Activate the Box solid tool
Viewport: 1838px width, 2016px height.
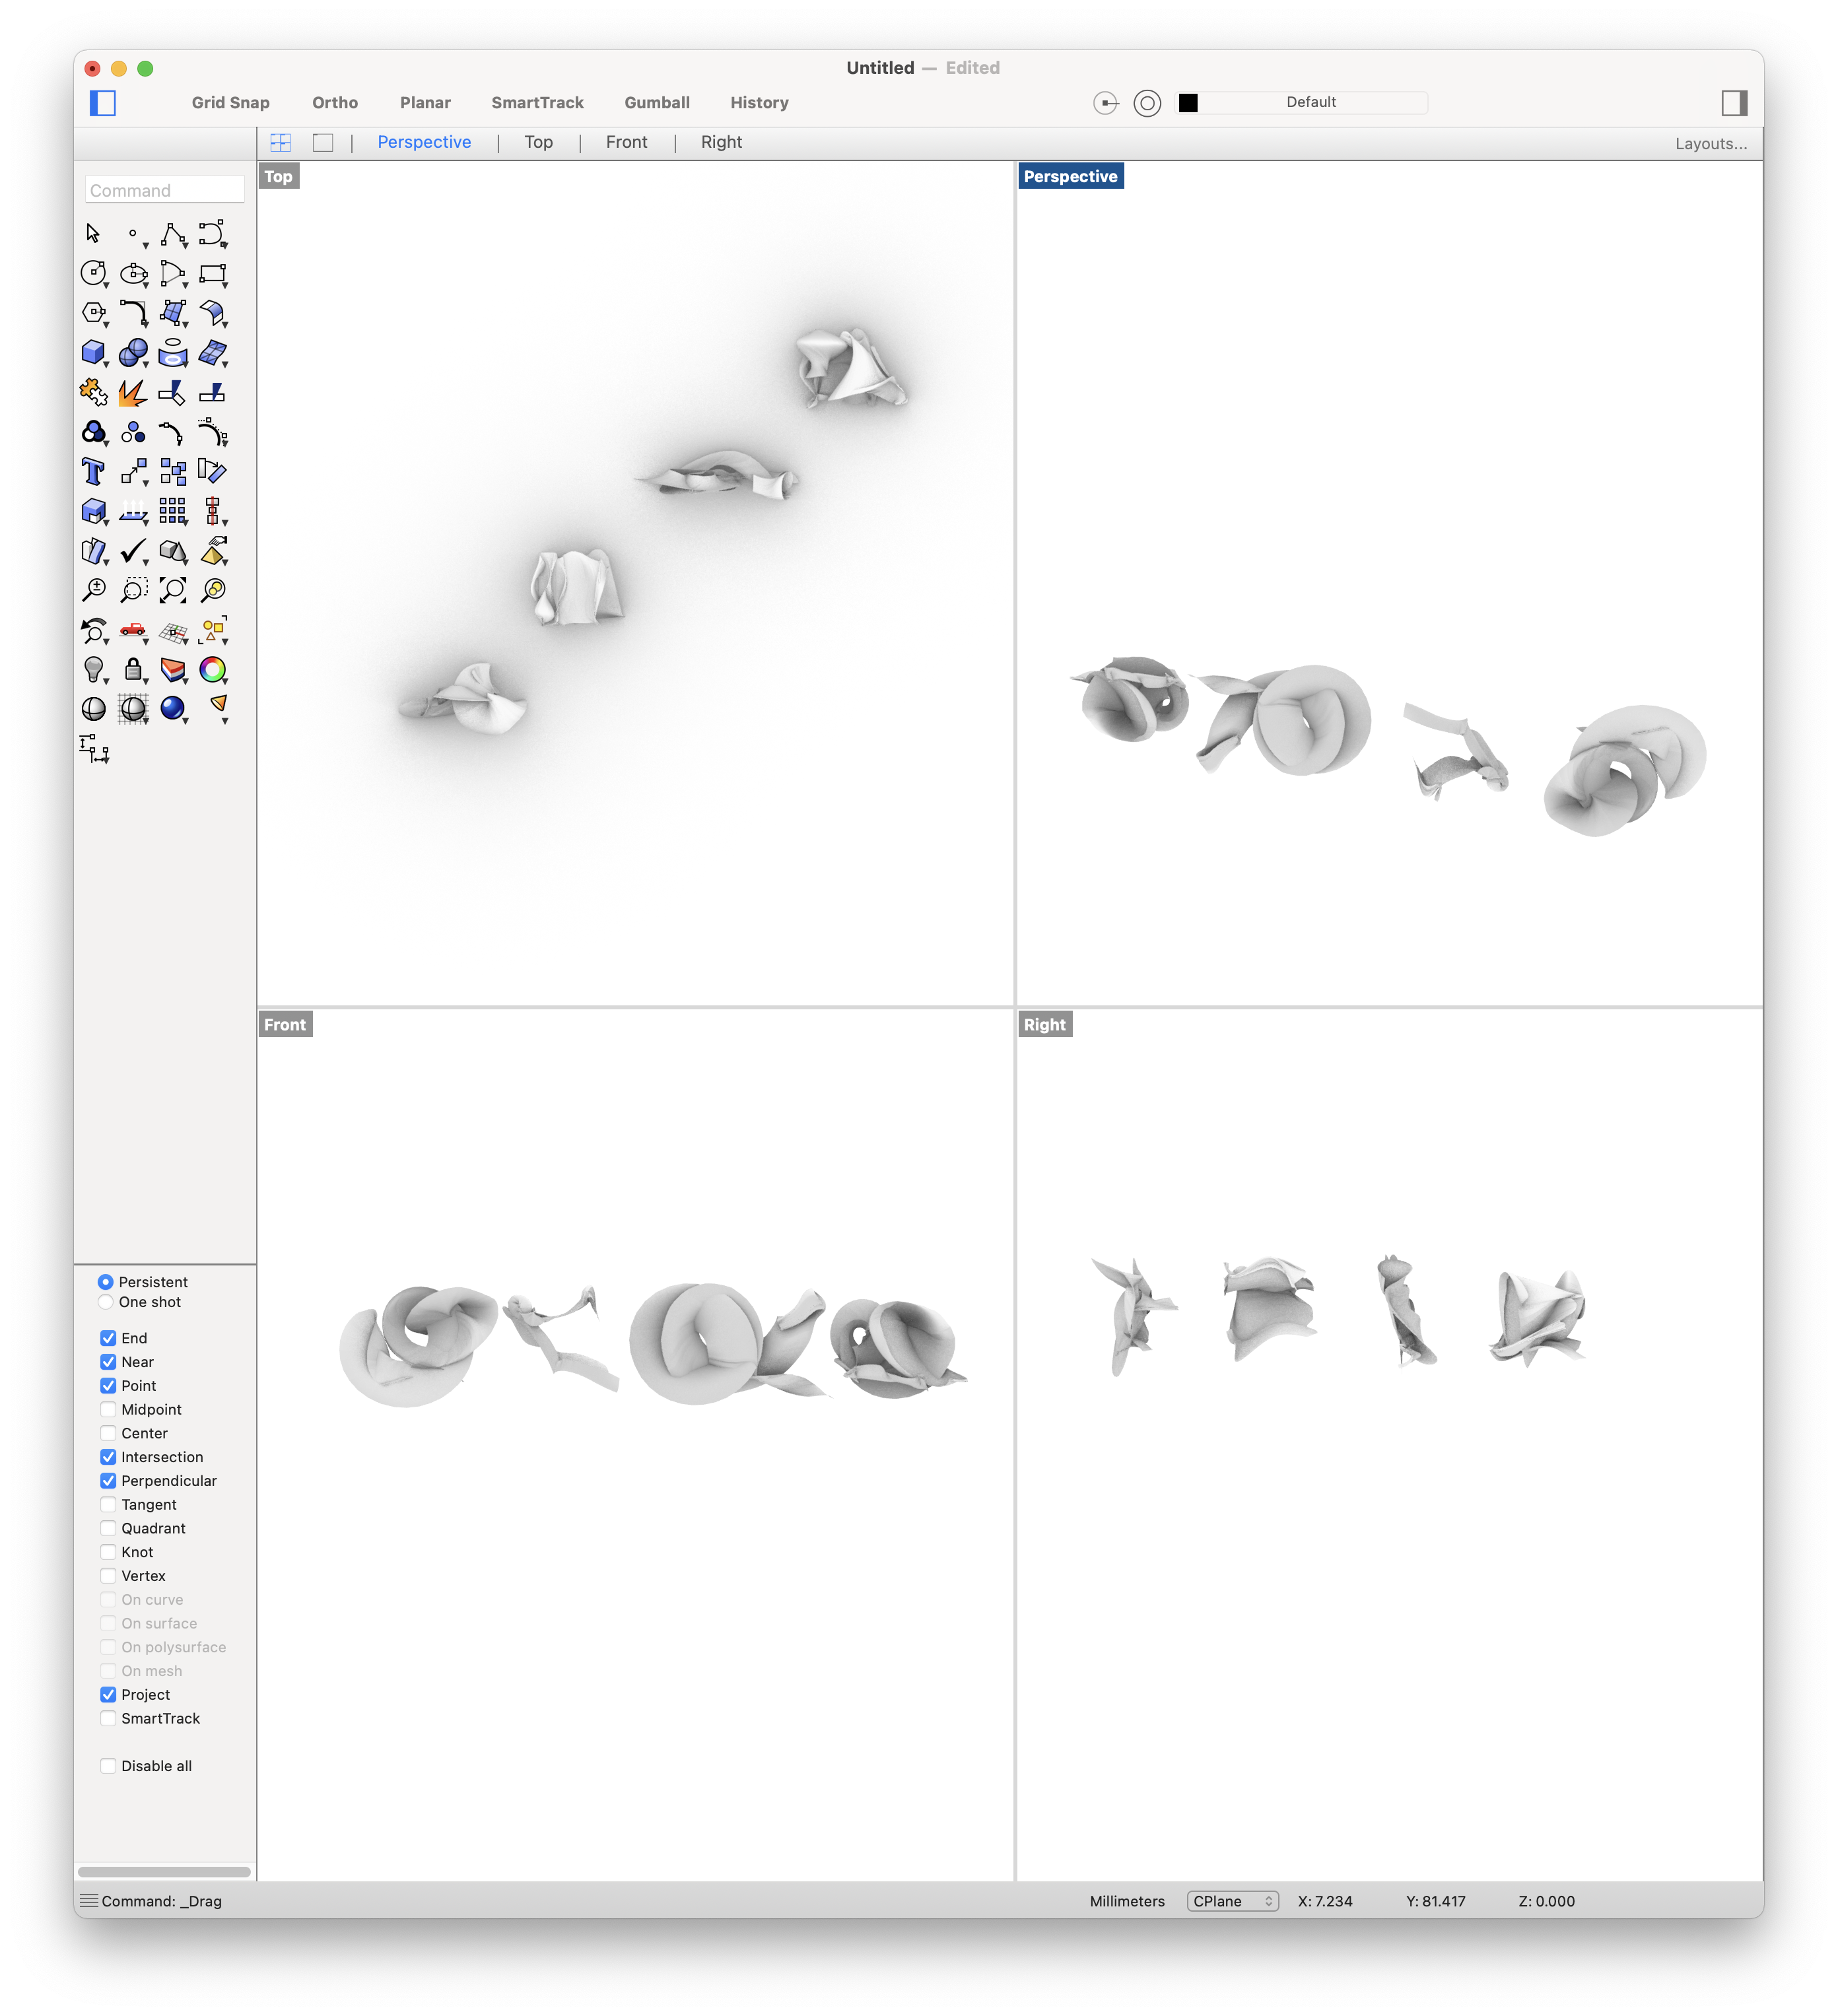92,353
